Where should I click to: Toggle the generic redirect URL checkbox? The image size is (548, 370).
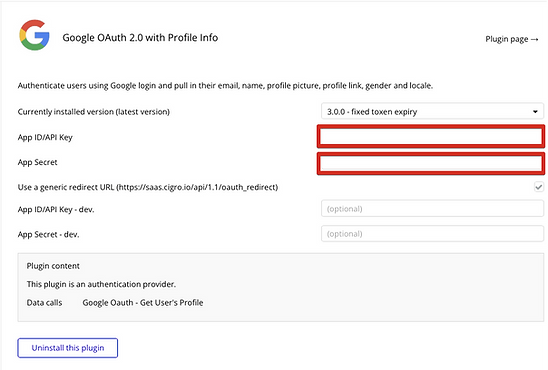point(539,187)
